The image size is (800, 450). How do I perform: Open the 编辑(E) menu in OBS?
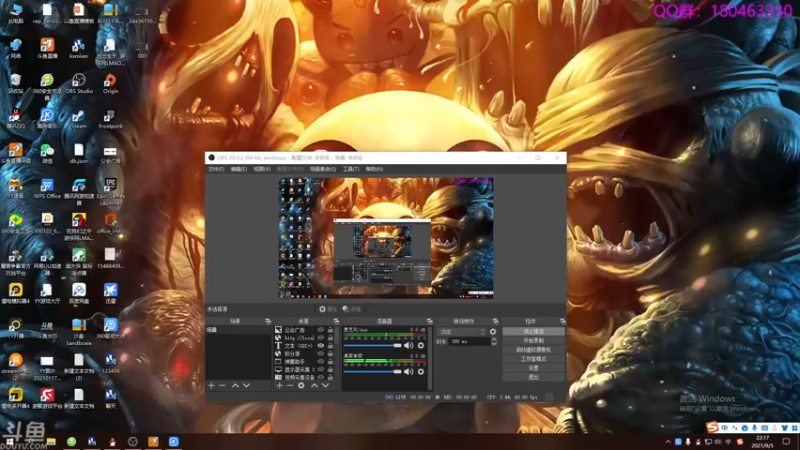point(238,169)
